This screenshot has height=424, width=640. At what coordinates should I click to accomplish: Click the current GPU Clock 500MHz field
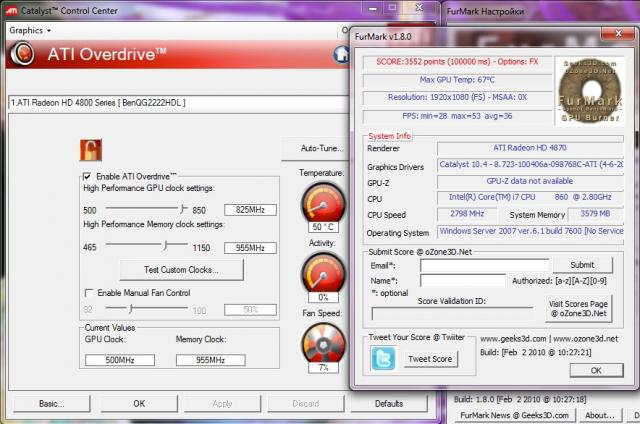point(120,360)
